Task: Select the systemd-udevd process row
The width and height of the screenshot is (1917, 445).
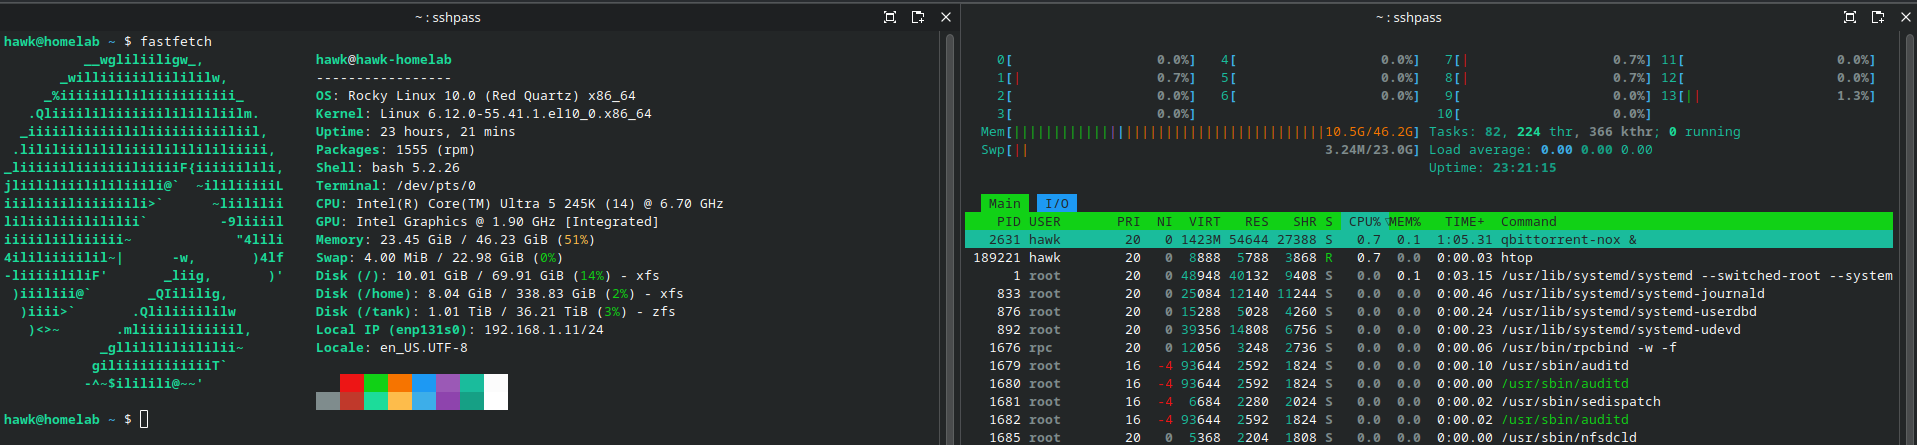Action: 1429,329
